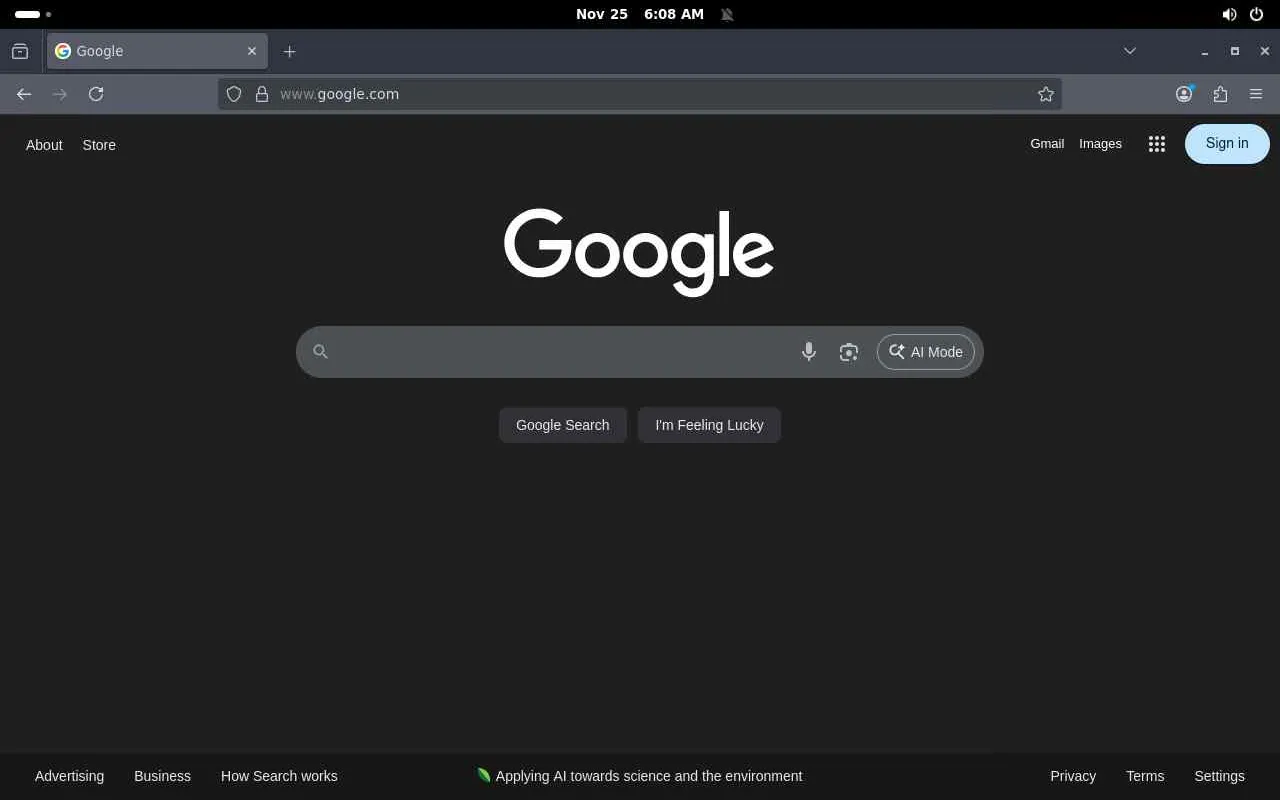Expand the list all tabs chevron
Image resolution: width=1280 pixels, height=800 pixels.
click(x=1130, y=51)
